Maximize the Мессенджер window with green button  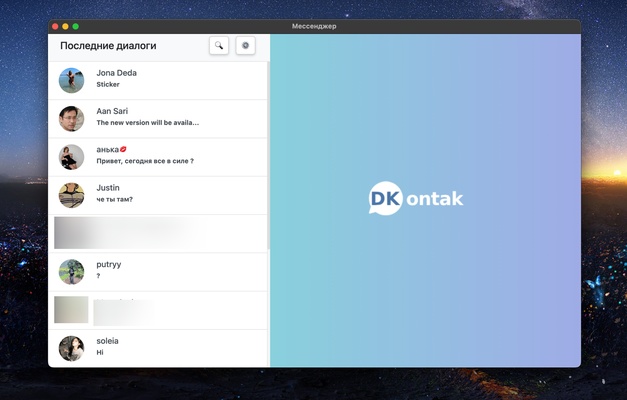pyautogui.click(x=76, y=26)
